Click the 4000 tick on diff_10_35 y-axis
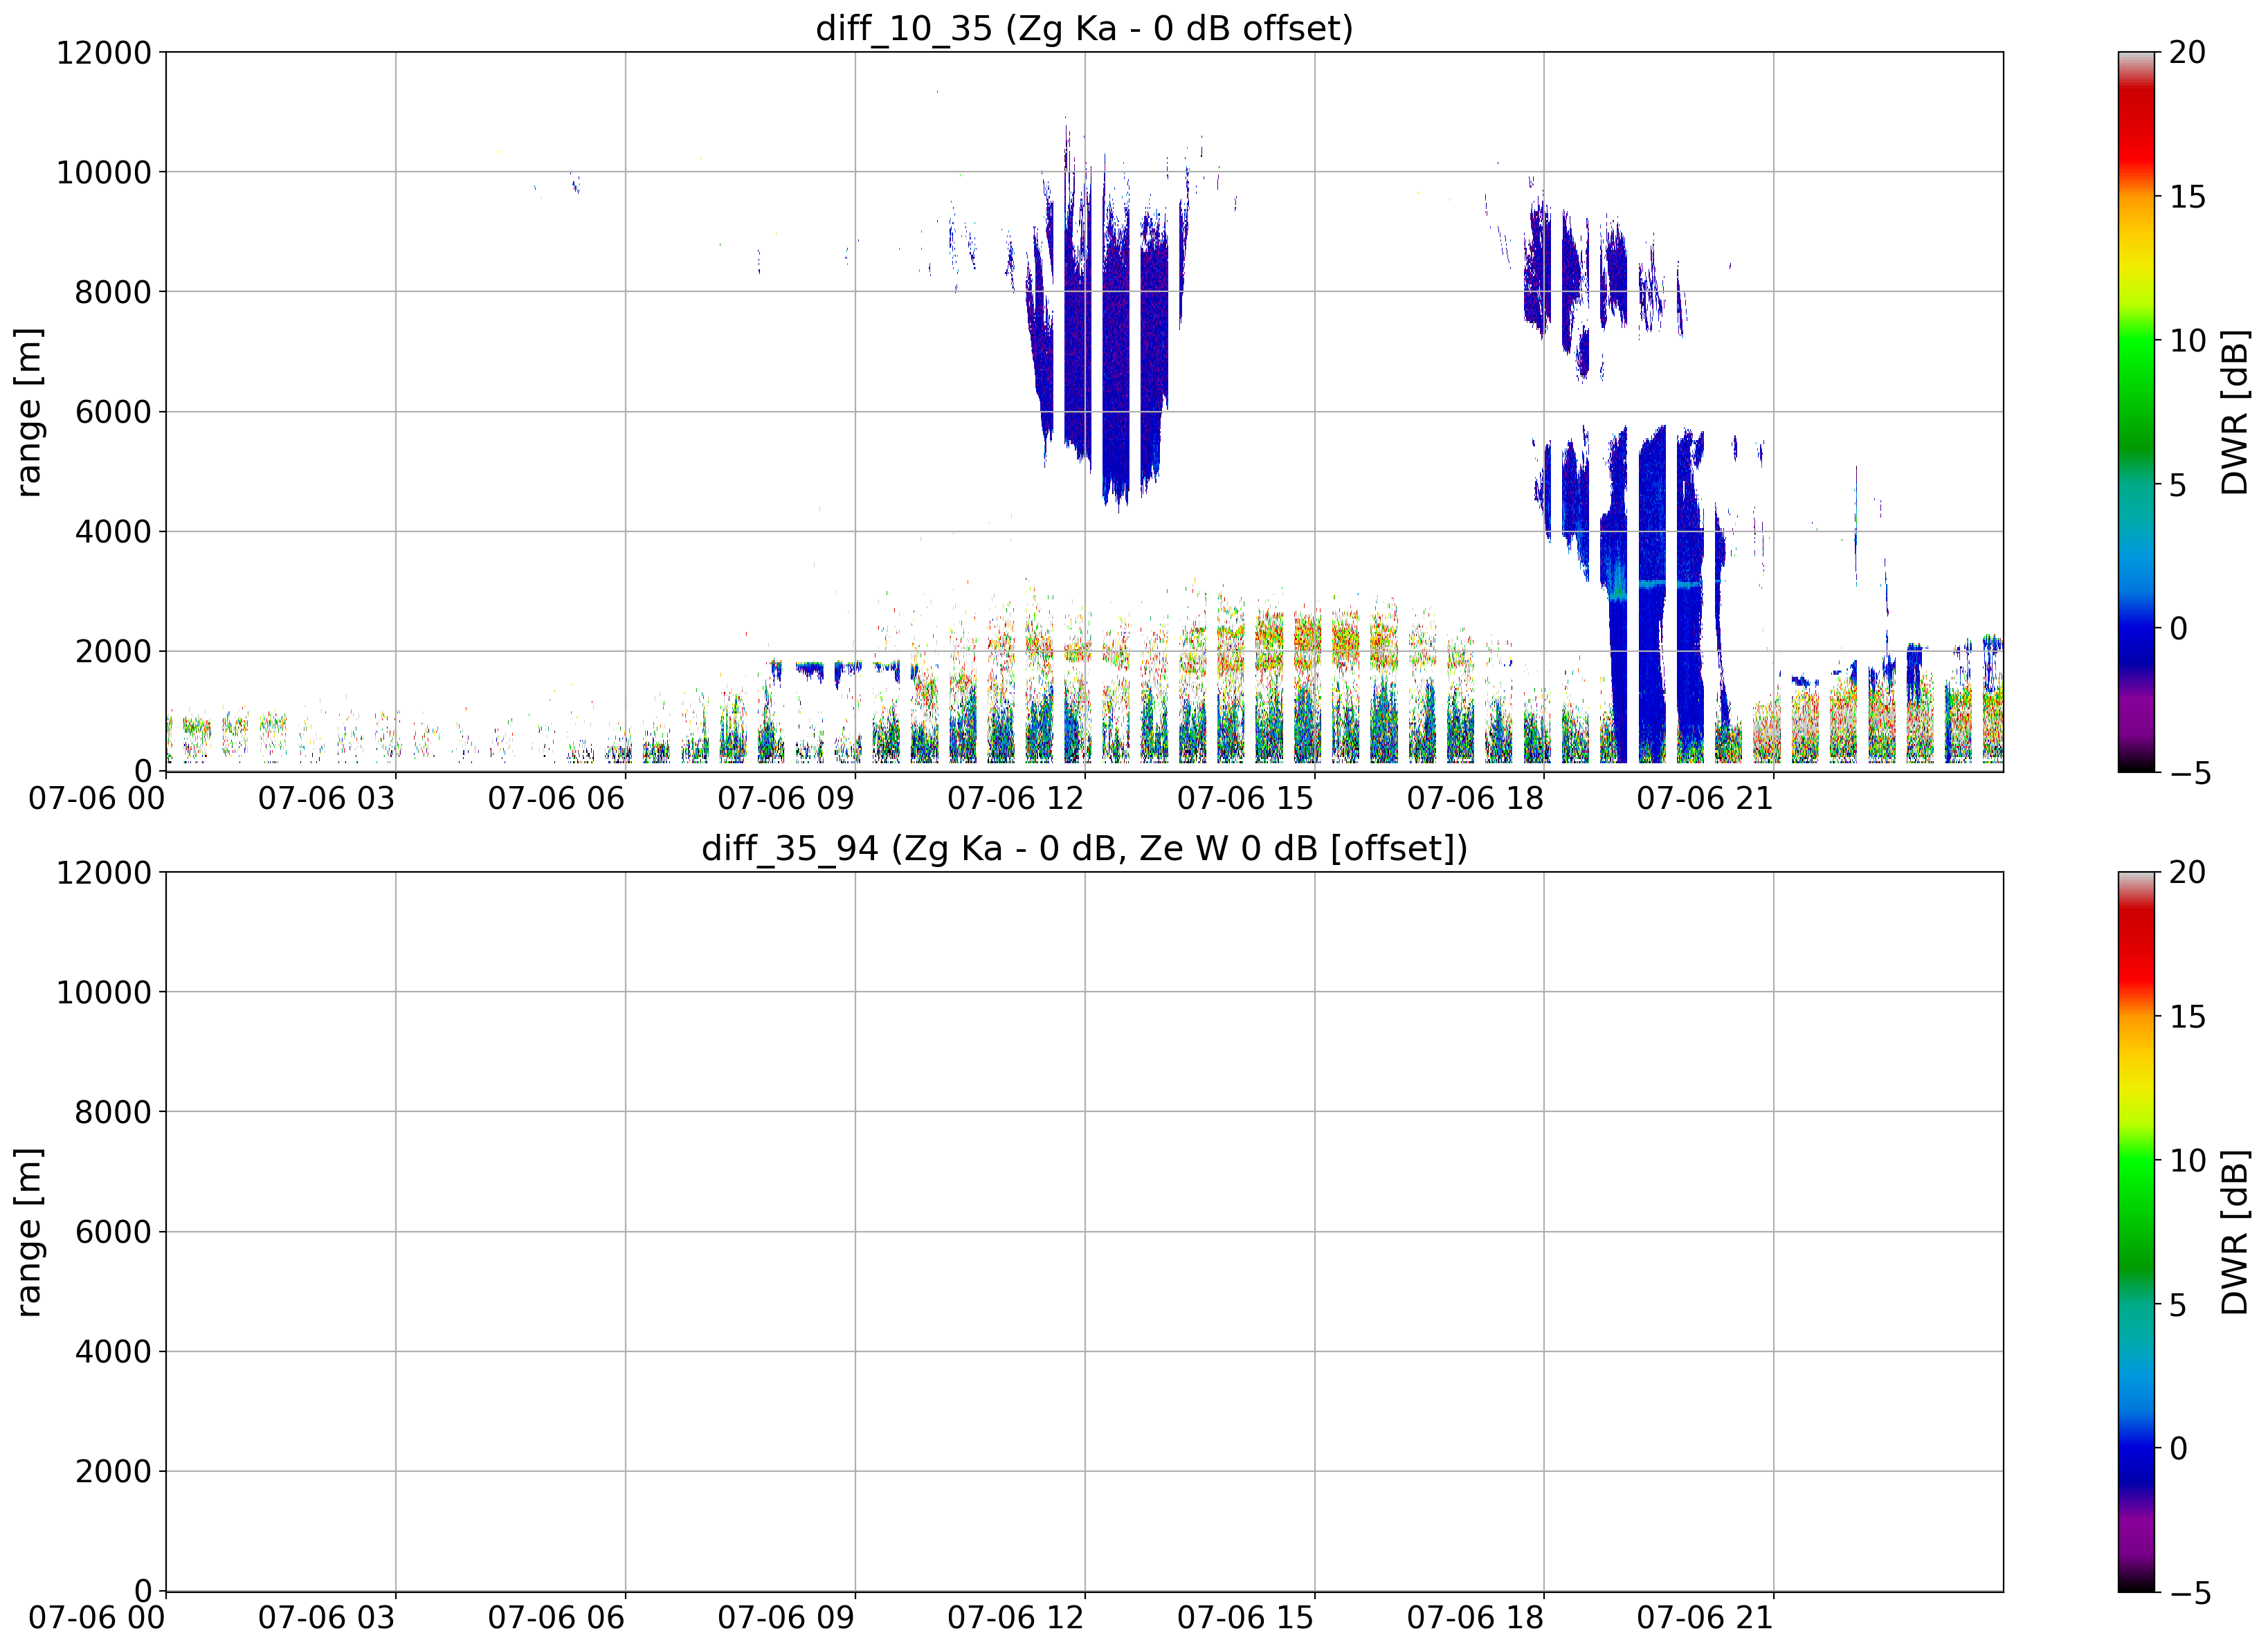 (113, 531)
